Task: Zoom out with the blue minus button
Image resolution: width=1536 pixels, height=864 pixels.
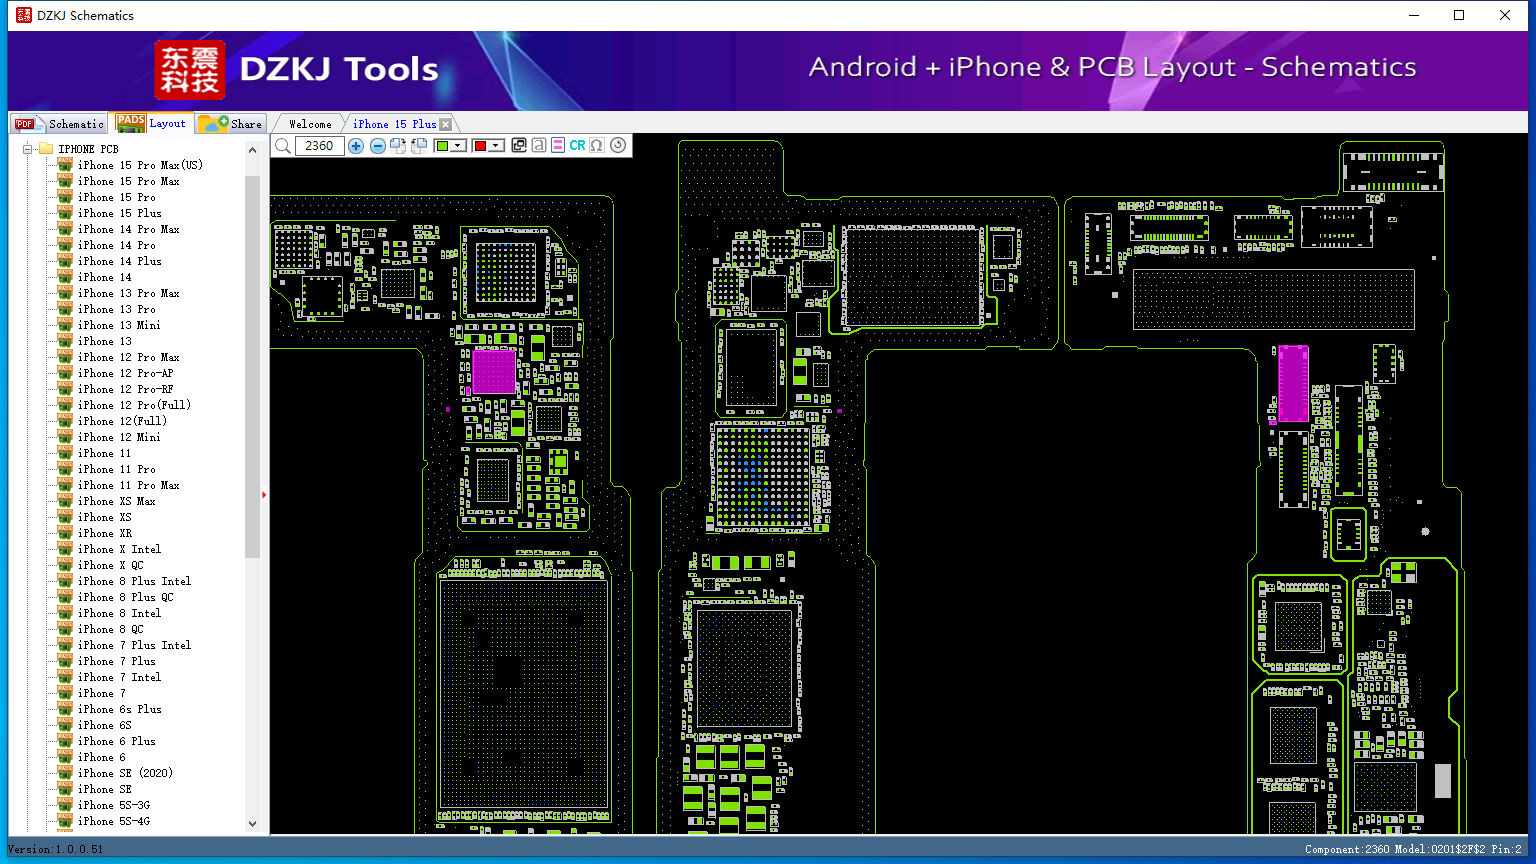Action: click(x=378, y=146)
